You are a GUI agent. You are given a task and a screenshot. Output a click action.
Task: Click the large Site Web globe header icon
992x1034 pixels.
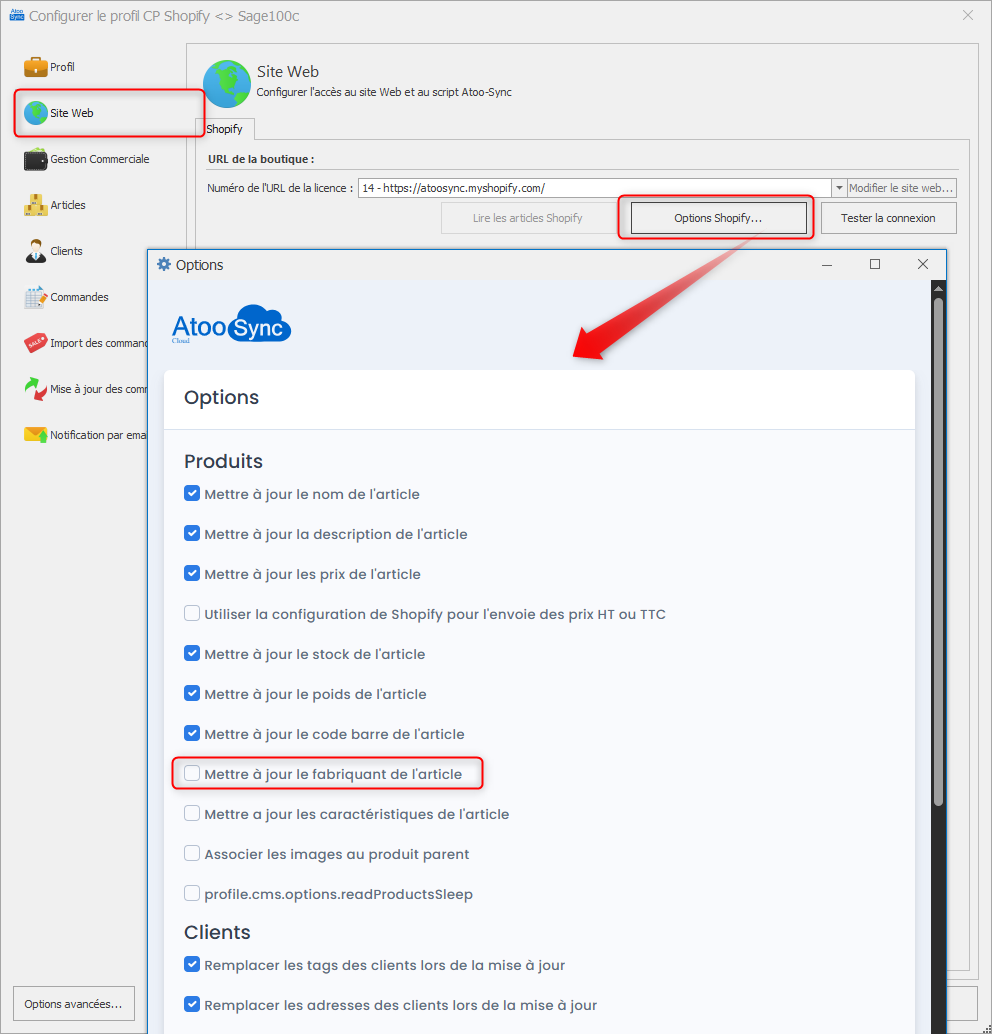coord(226,84)
